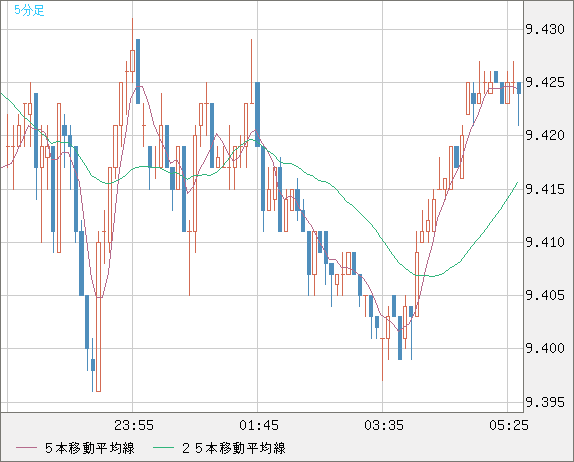Image resolution: width=574 pixels, height=462 pixels.
Task: Click the 9.395 price axis label
Action: (545, 402)
